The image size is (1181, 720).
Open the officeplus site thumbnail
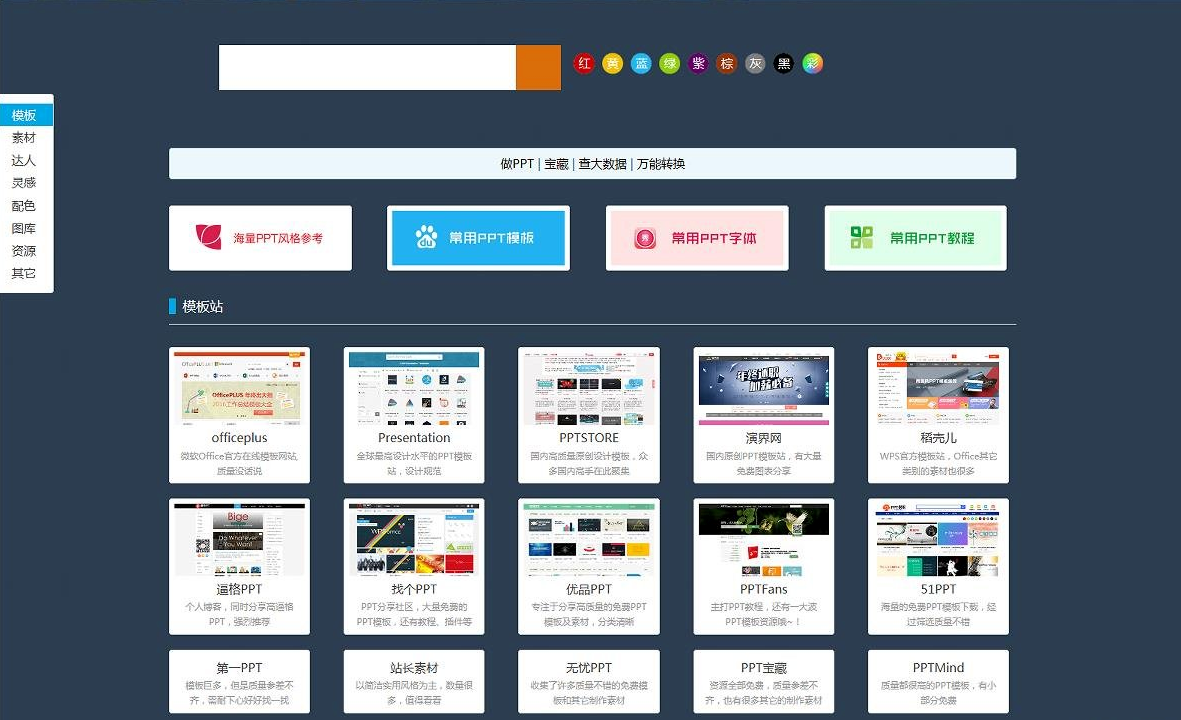pos(240,388)
